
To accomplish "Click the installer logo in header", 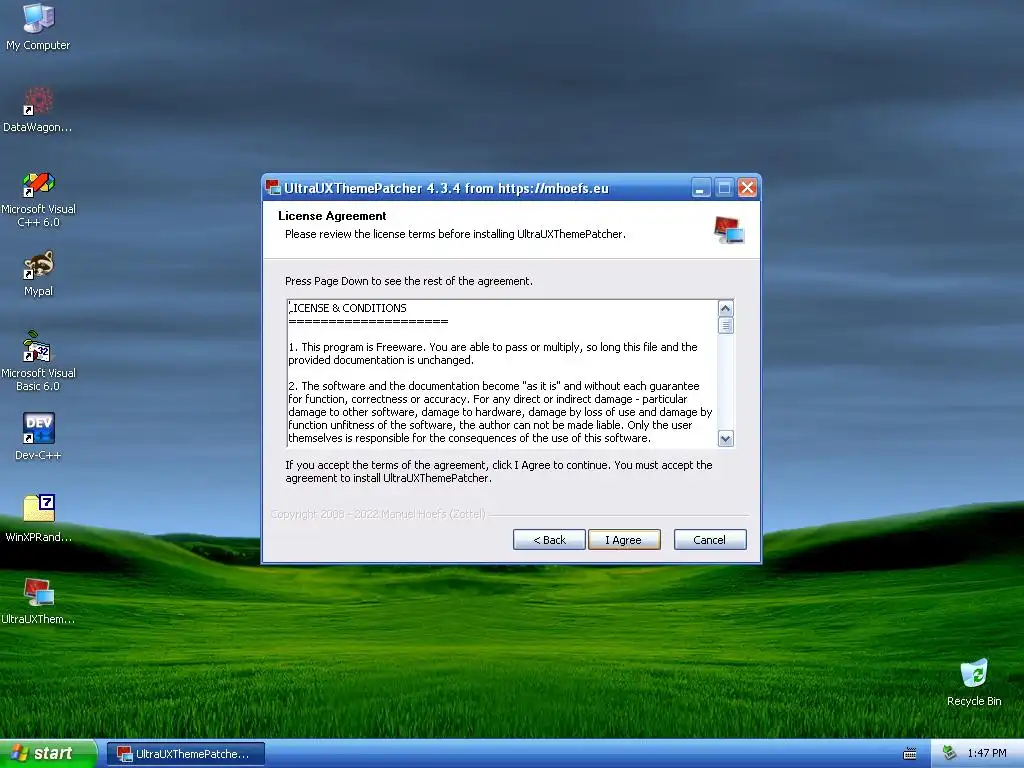I will (x=729, y=230).
